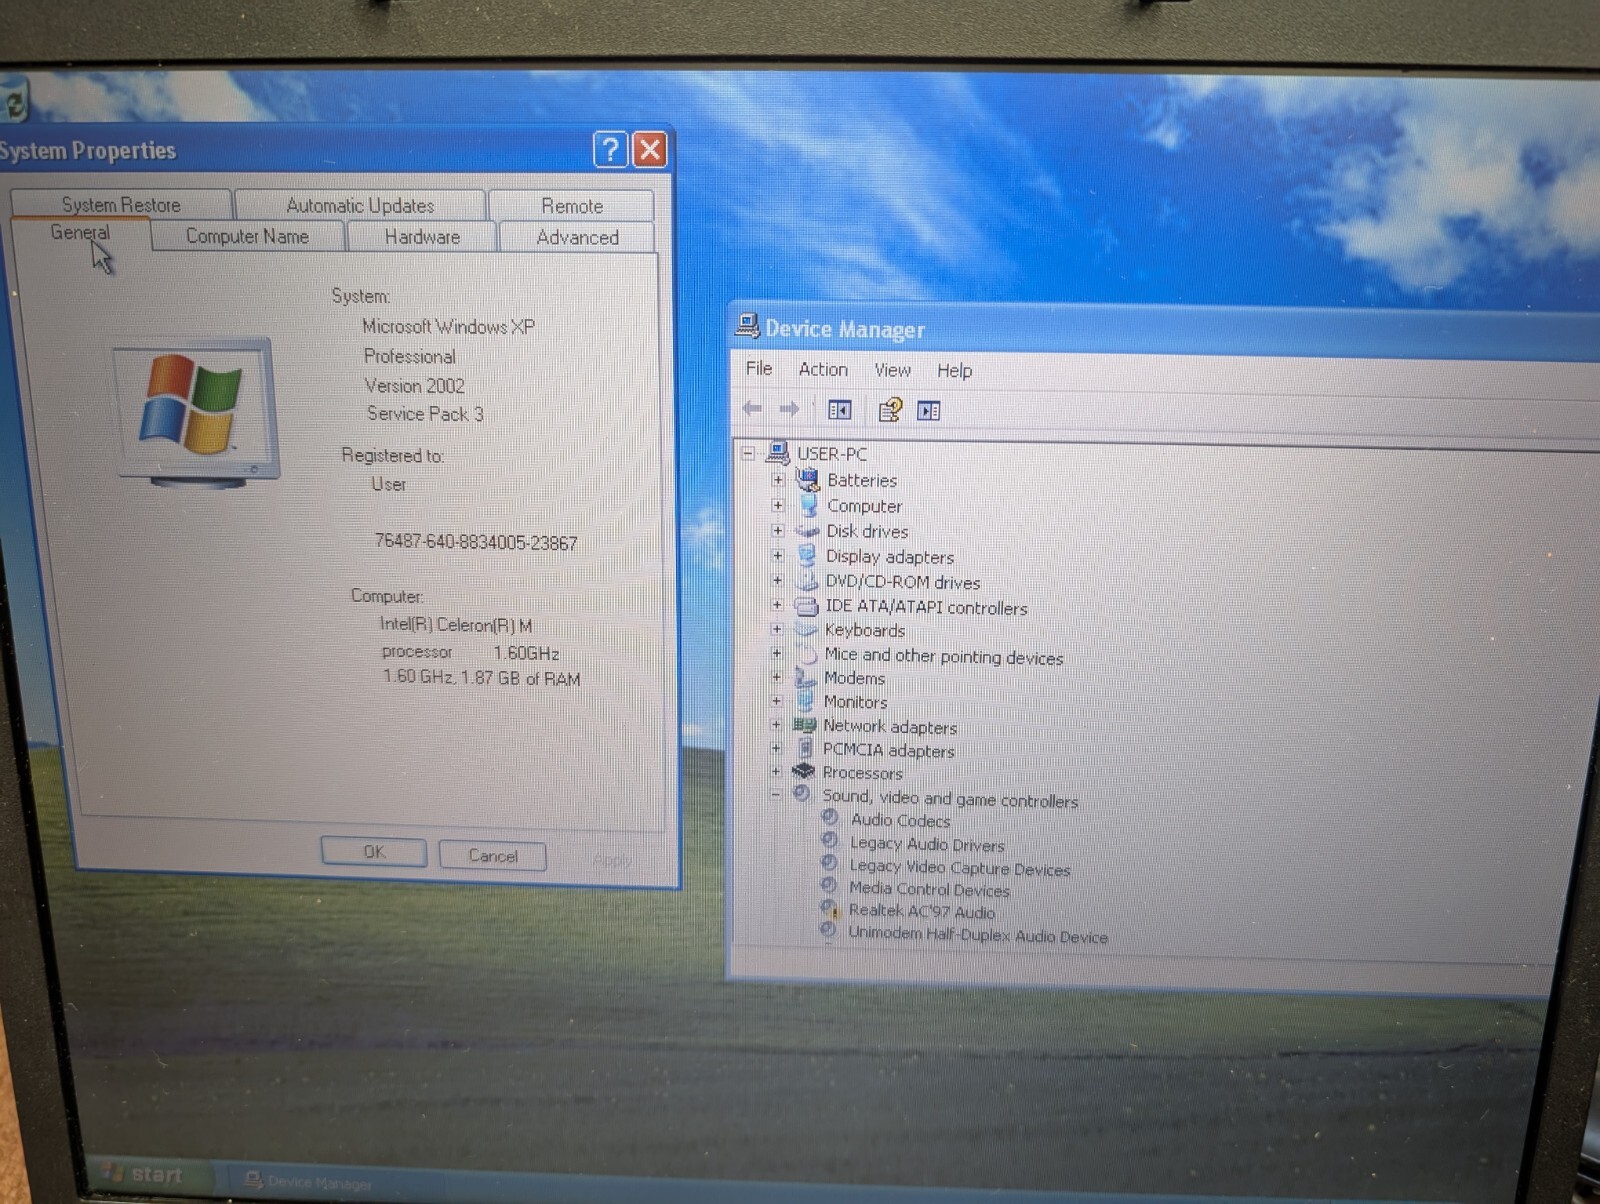Screen dimensions: 1600x1204
Task: Expand the Mice and other pointing devices node
Action: pos(776,653)
